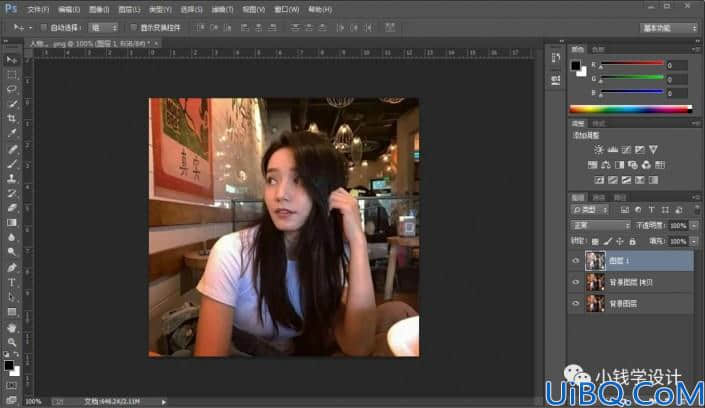Add Channel Mixer adjustment icon
The height and width of the screenshot is (408, 705).
(646, 165)
